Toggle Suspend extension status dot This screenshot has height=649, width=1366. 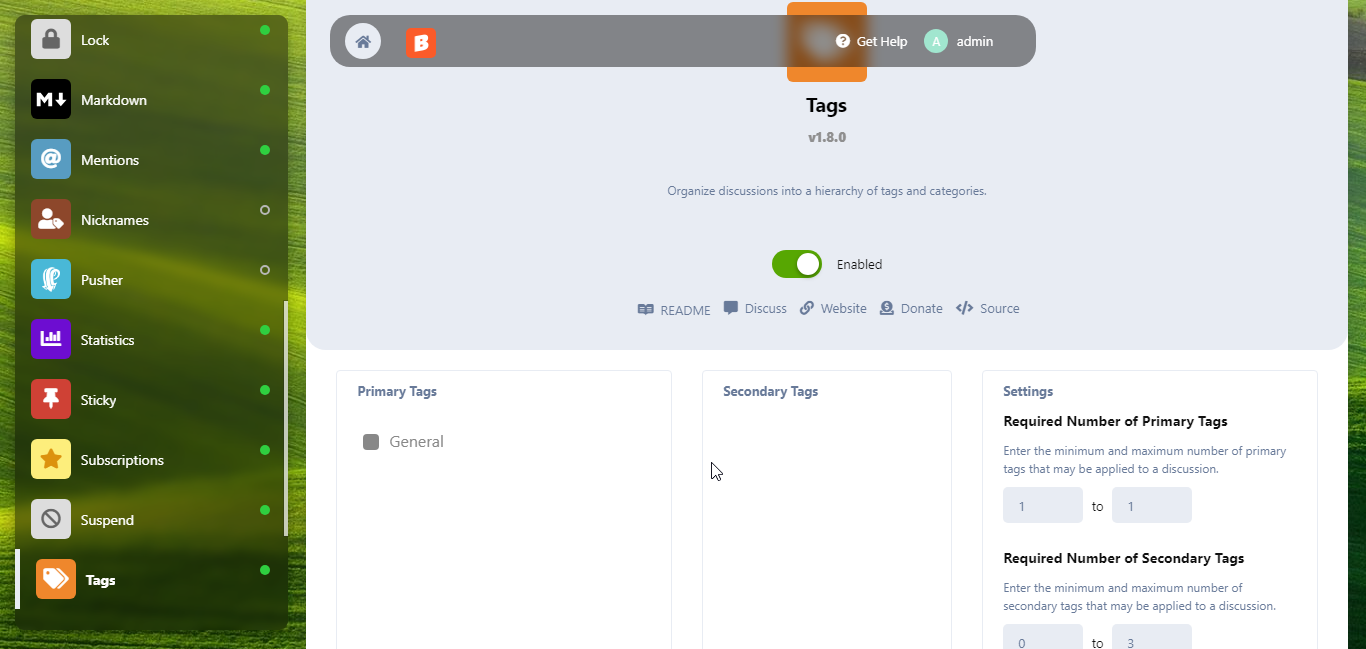[x=265, y=510]
